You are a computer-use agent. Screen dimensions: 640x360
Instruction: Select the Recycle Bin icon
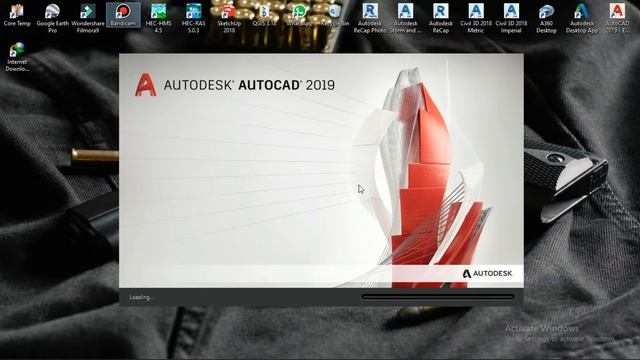pos(335,15)
